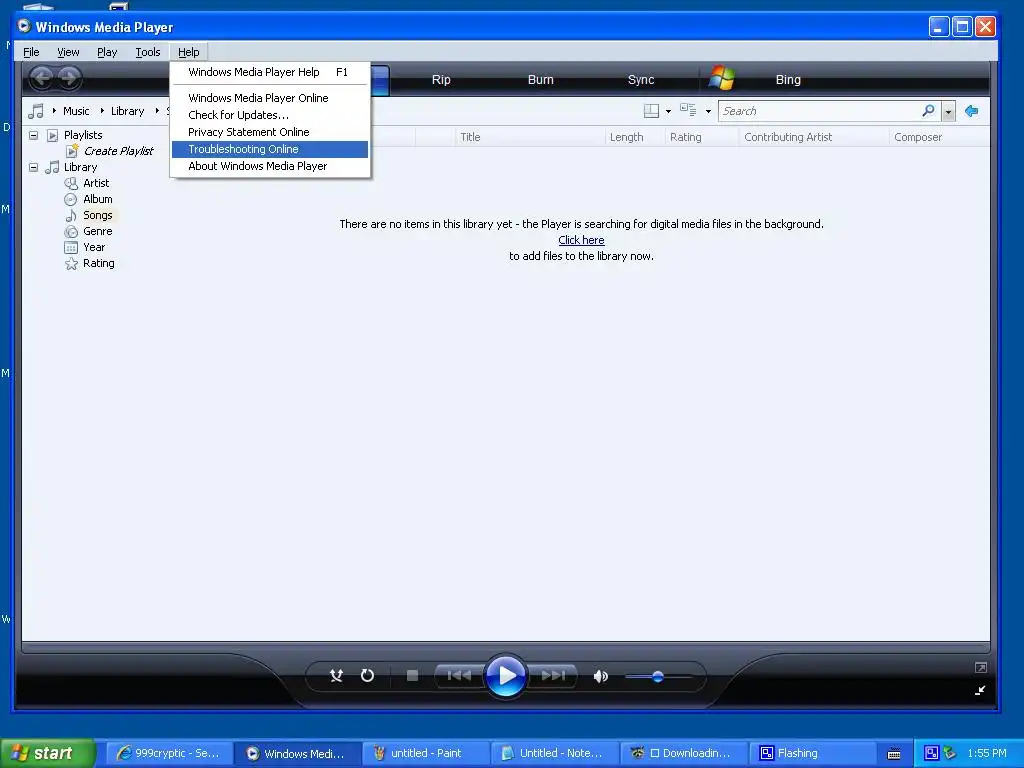Select Year in the Library tree
The width and height of the screenshot is (1024, 768).
pyautogui.click(x=94, y=248)
